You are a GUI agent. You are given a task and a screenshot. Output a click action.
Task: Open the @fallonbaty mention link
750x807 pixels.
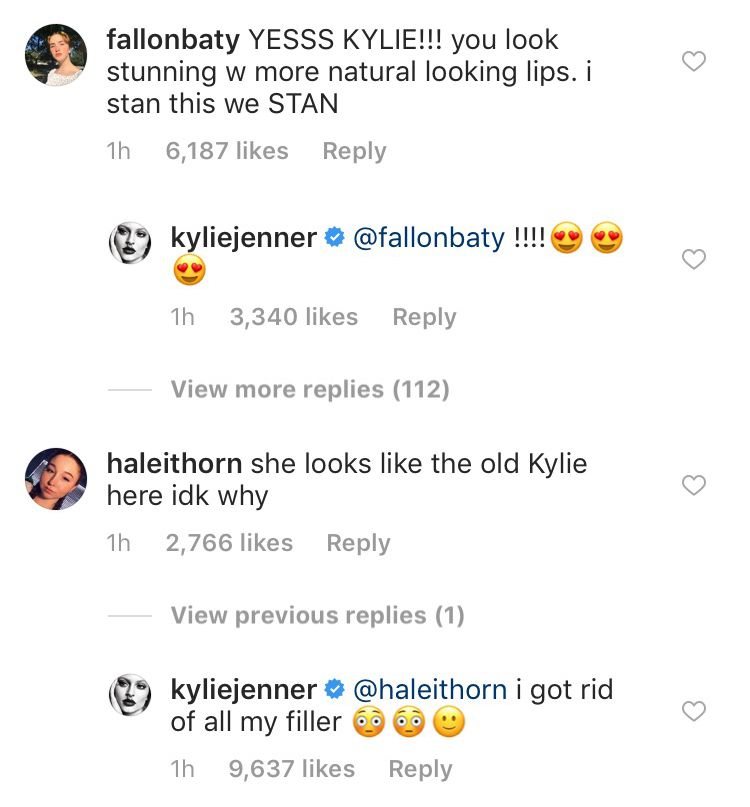click(429, 238)
